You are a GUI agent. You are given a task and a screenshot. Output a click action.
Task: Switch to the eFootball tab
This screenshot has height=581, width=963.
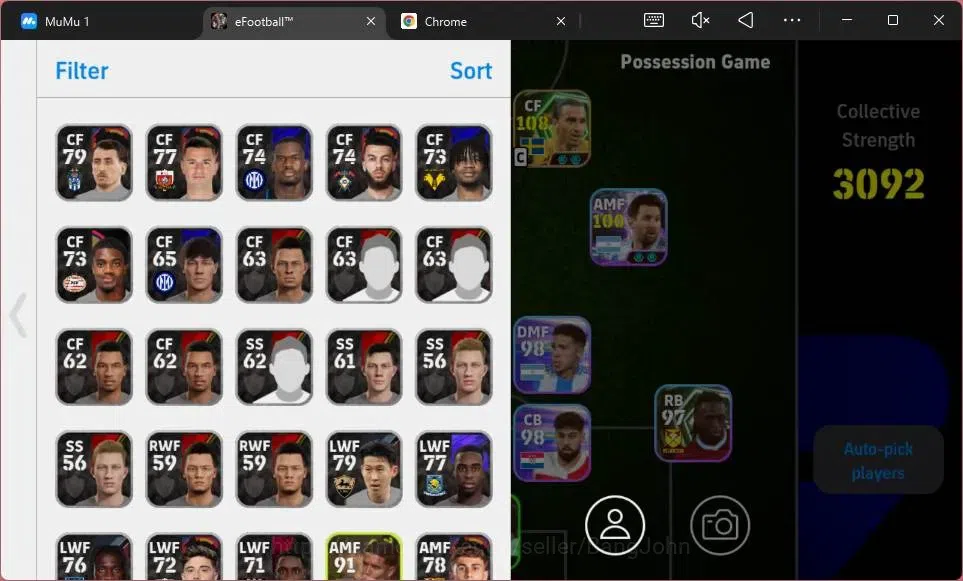click(x=294, y=21)
